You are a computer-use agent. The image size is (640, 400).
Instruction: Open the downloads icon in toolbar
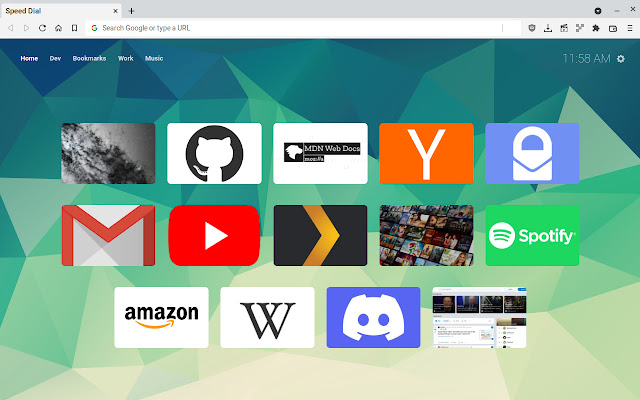coord(548,28)
